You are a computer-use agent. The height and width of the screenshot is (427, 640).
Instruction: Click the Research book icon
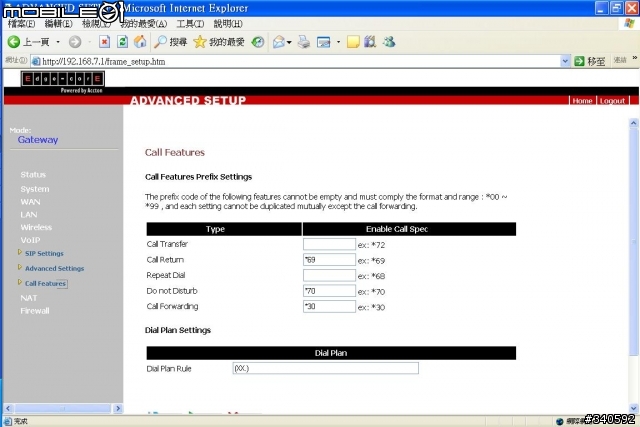click(370, 42)
